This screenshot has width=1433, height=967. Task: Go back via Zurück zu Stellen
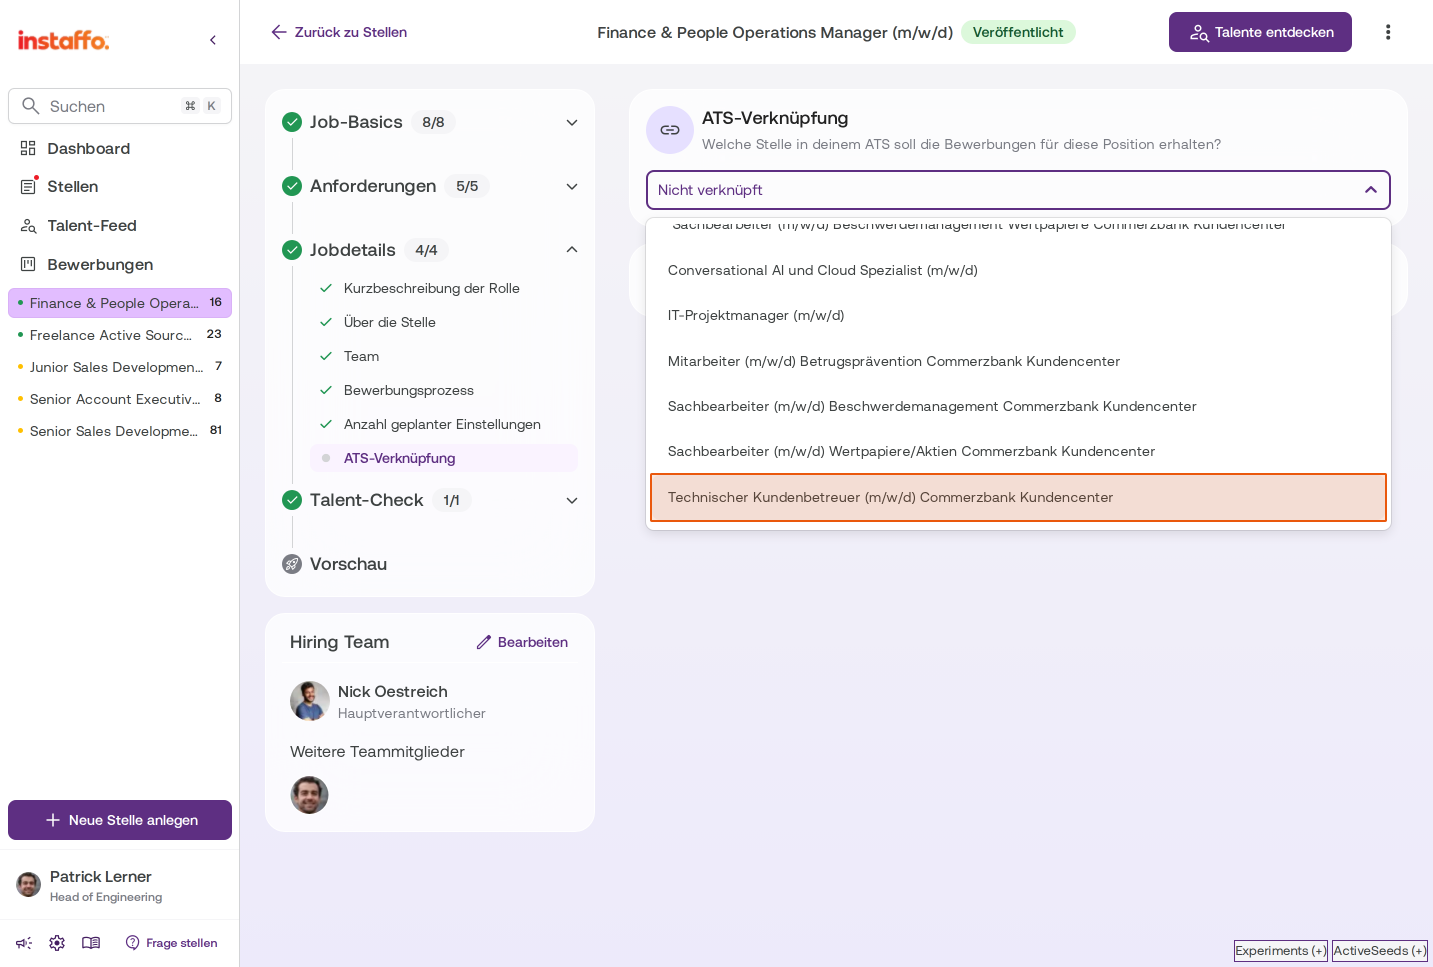(339, 32)
